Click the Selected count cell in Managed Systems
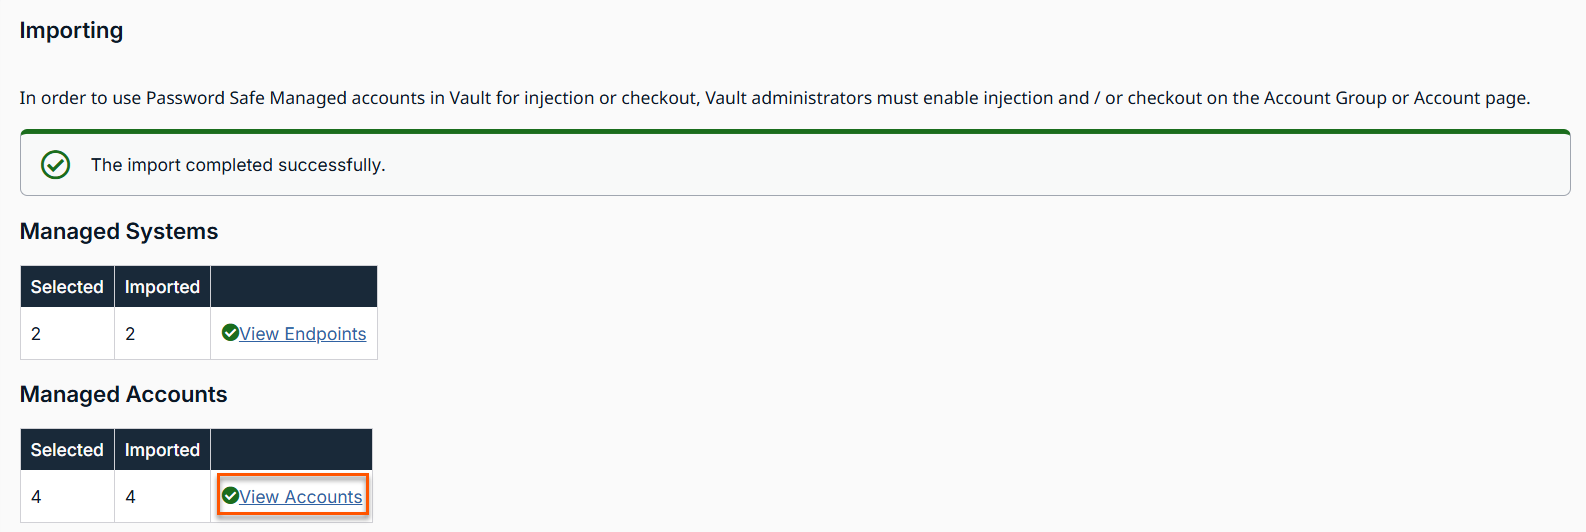 click(x=67, y=334)
